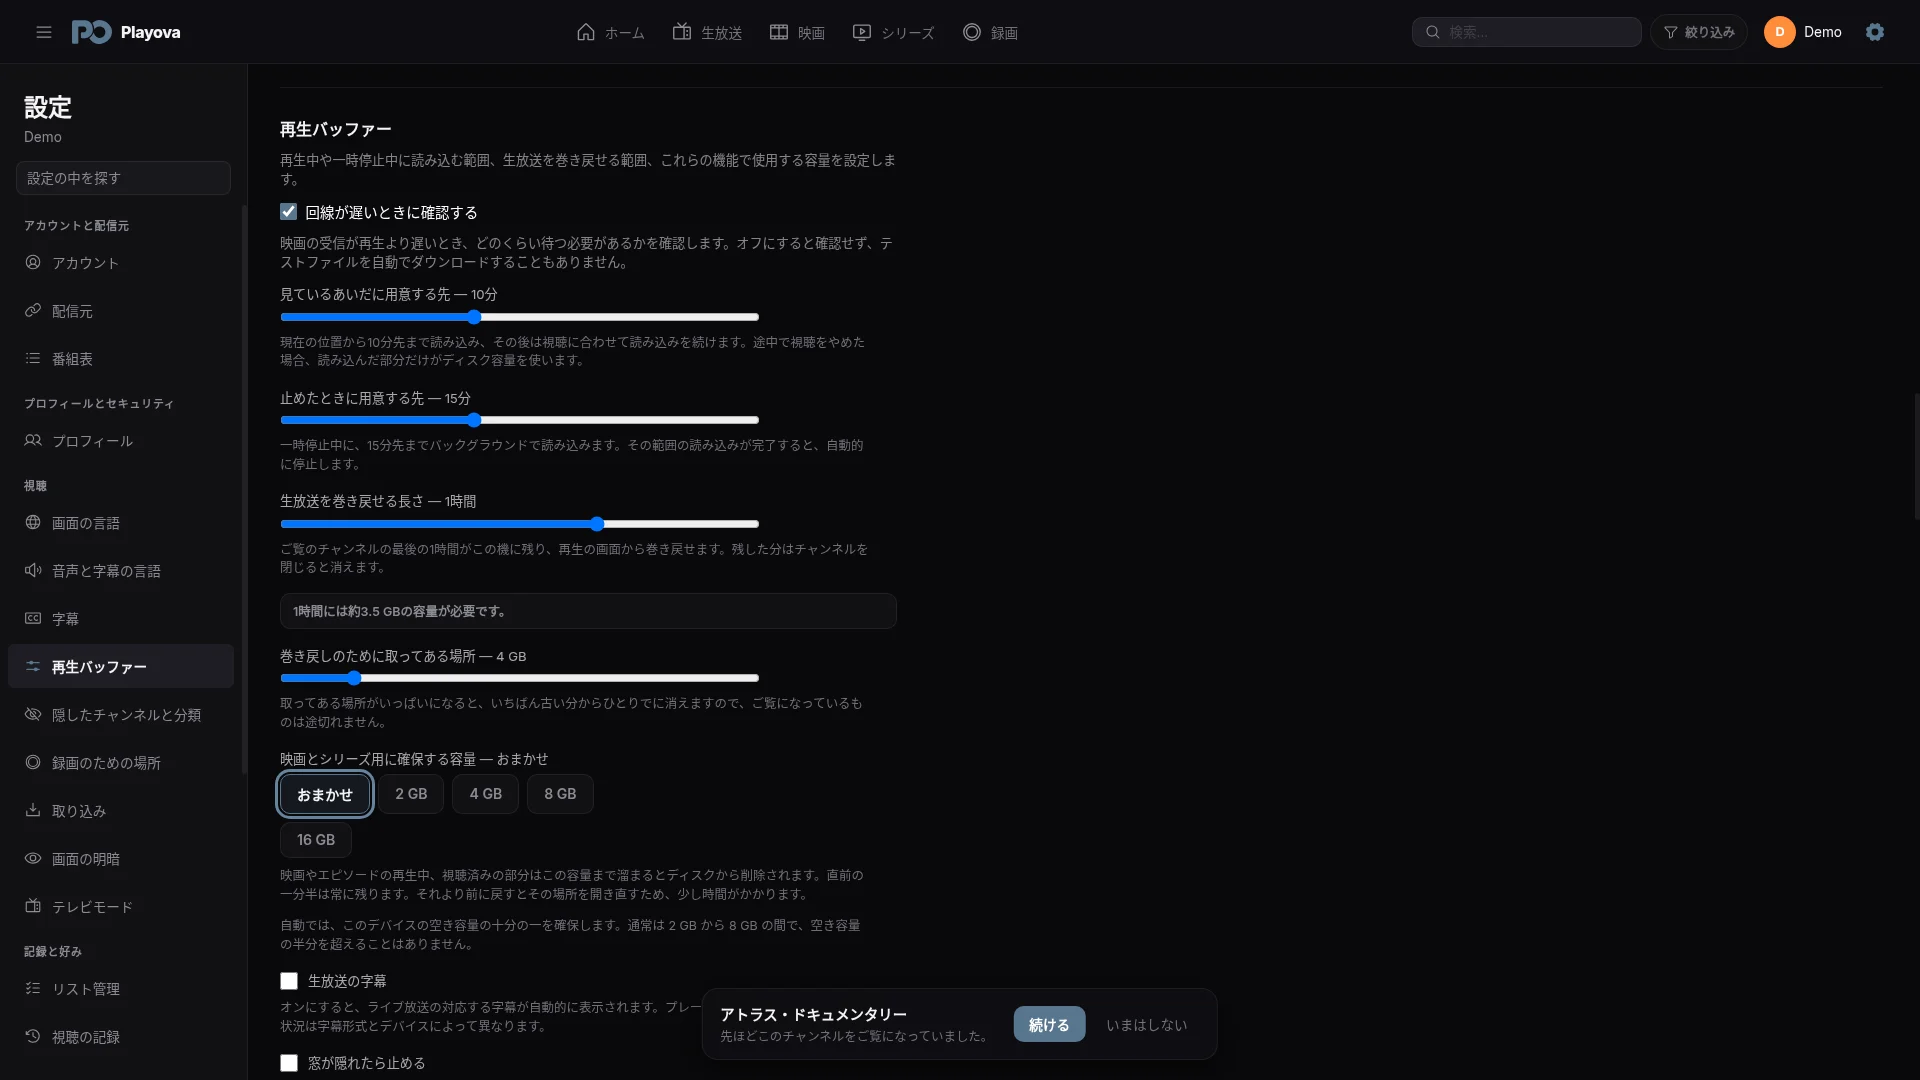Click the play icon beside シリーズ

click(862, 32)
